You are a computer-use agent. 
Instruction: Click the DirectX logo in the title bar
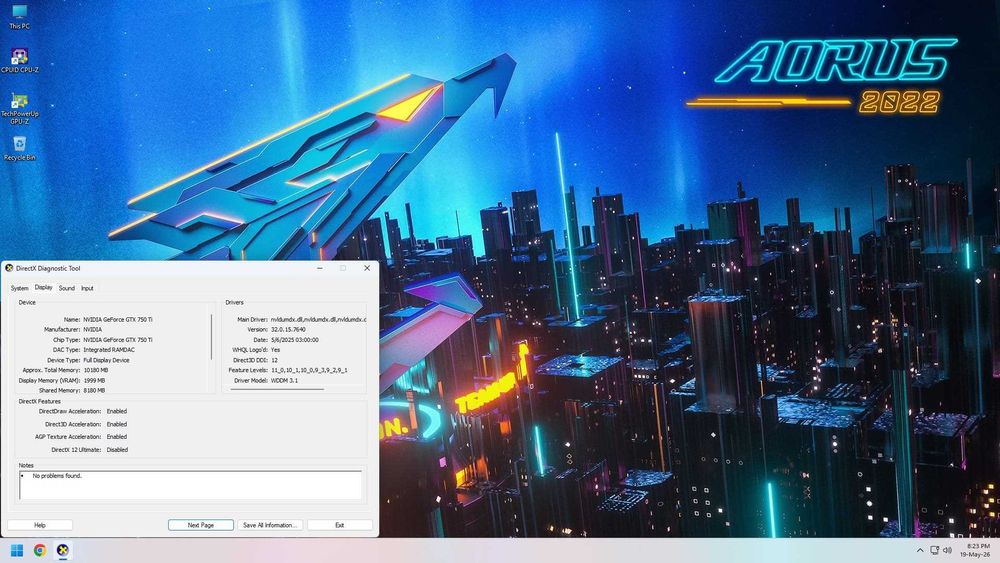coord(9,268)
